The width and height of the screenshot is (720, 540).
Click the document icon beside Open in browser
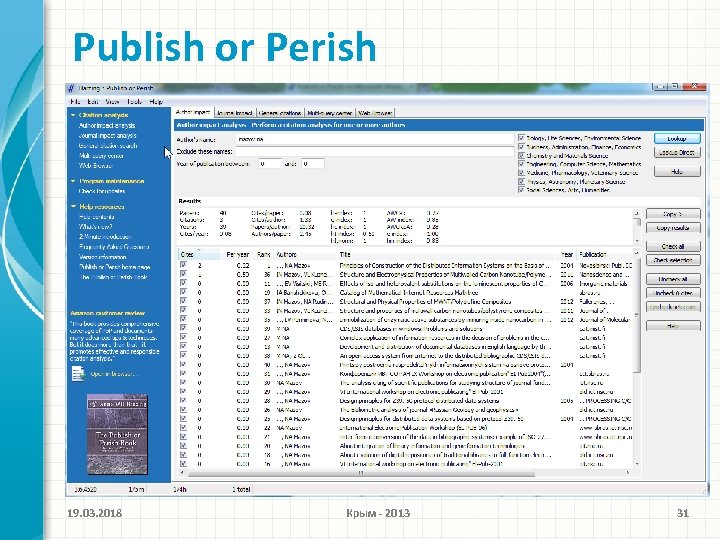(x=78, y=373)
